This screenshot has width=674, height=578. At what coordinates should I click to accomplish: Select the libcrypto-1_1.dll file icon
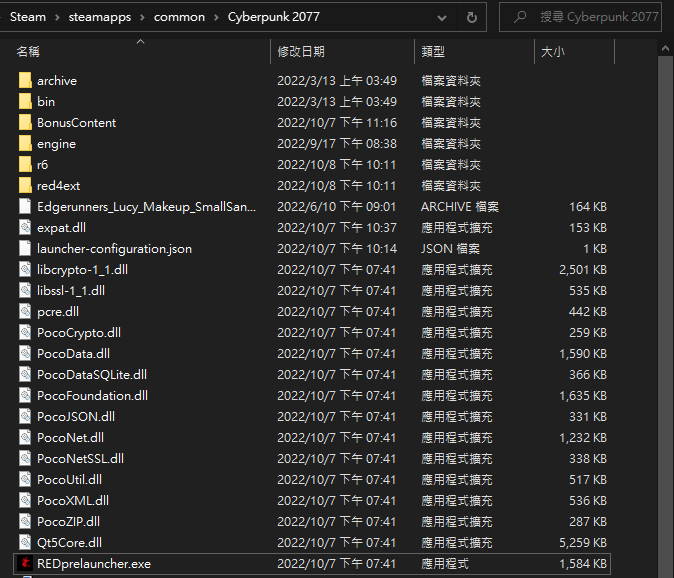click(x=25, y=269)
